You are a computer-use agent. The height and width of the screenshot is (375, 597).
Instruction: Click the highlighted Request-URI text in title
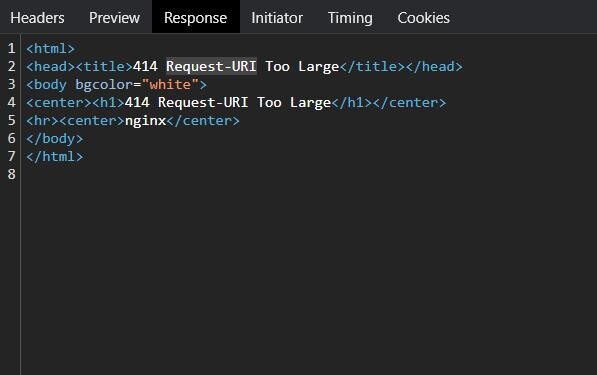coord(211,66)
